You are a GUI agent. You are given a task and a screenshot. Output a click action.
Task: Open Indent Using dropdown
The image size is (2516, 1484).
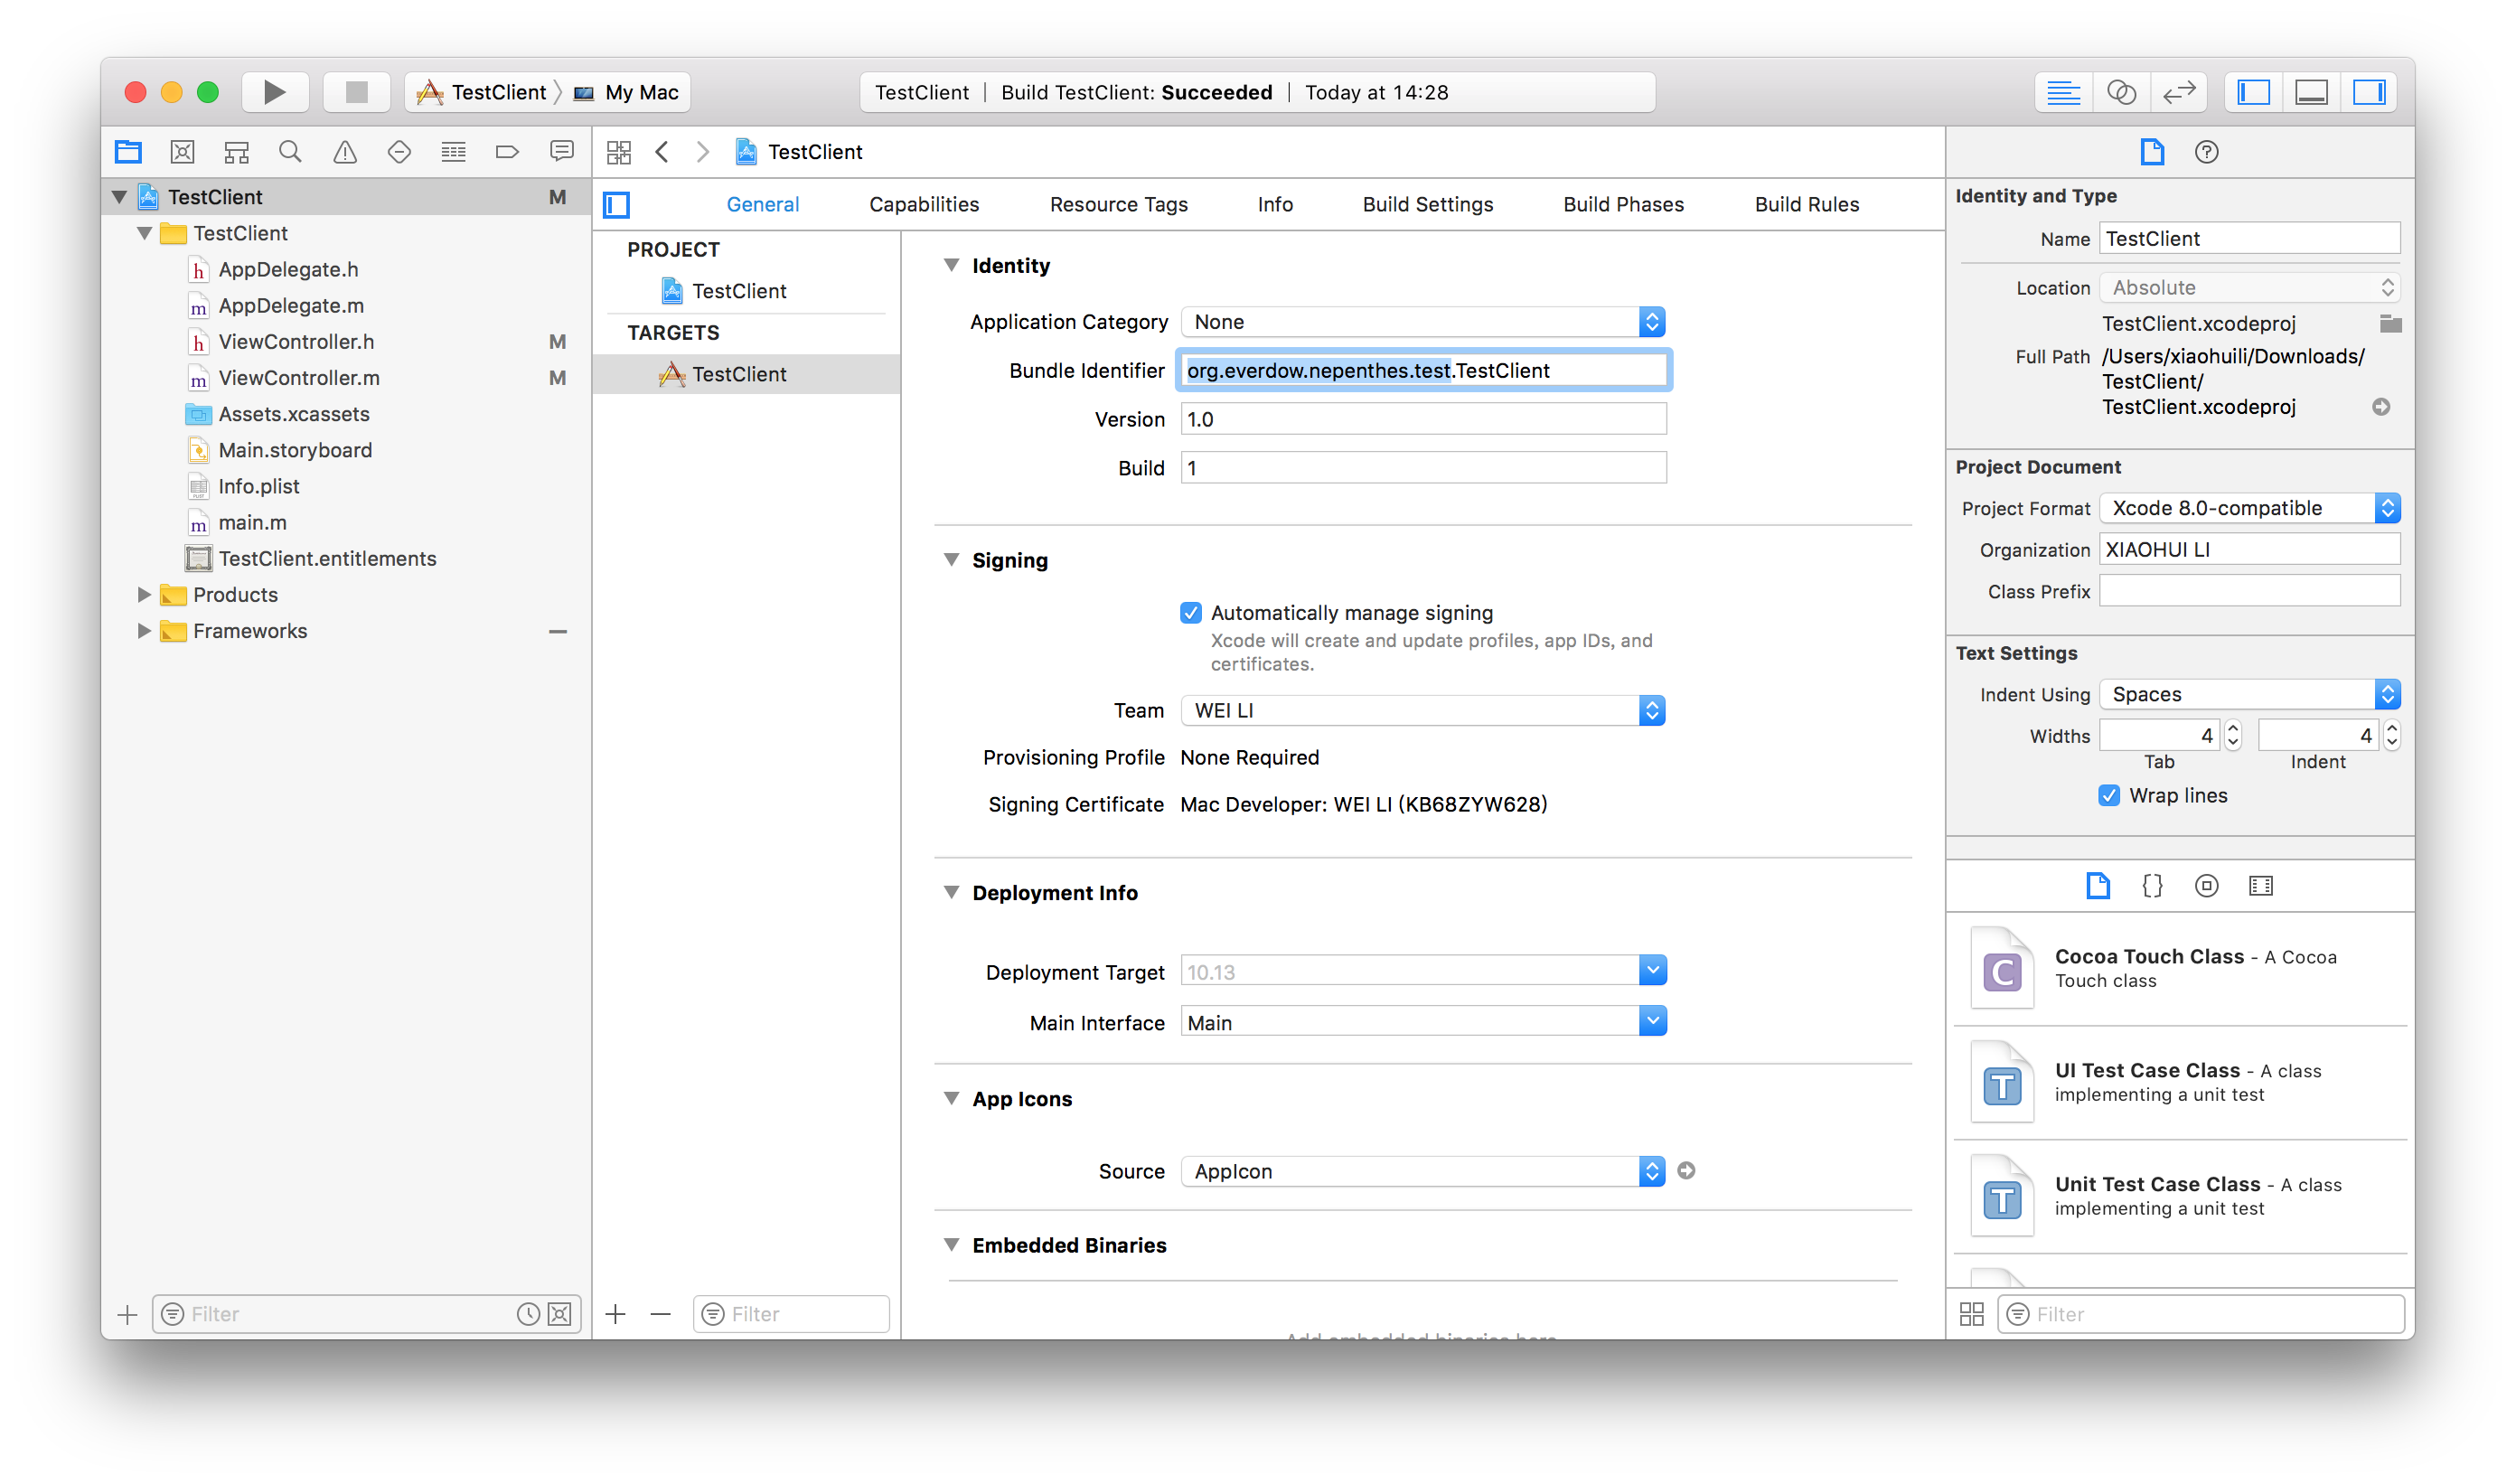[x=2249, y=694]
